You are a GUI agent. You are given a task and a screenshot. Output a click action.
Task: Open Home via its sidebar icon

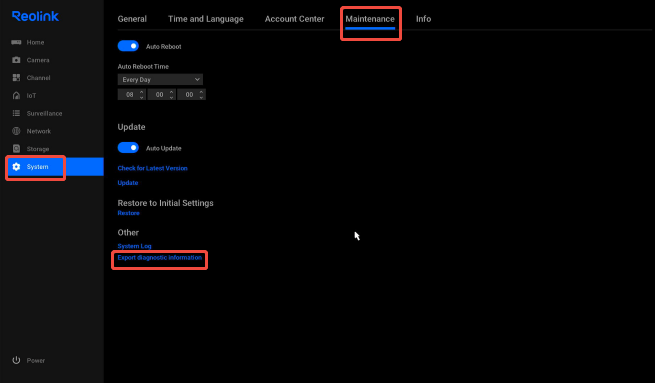coord(16,42)
